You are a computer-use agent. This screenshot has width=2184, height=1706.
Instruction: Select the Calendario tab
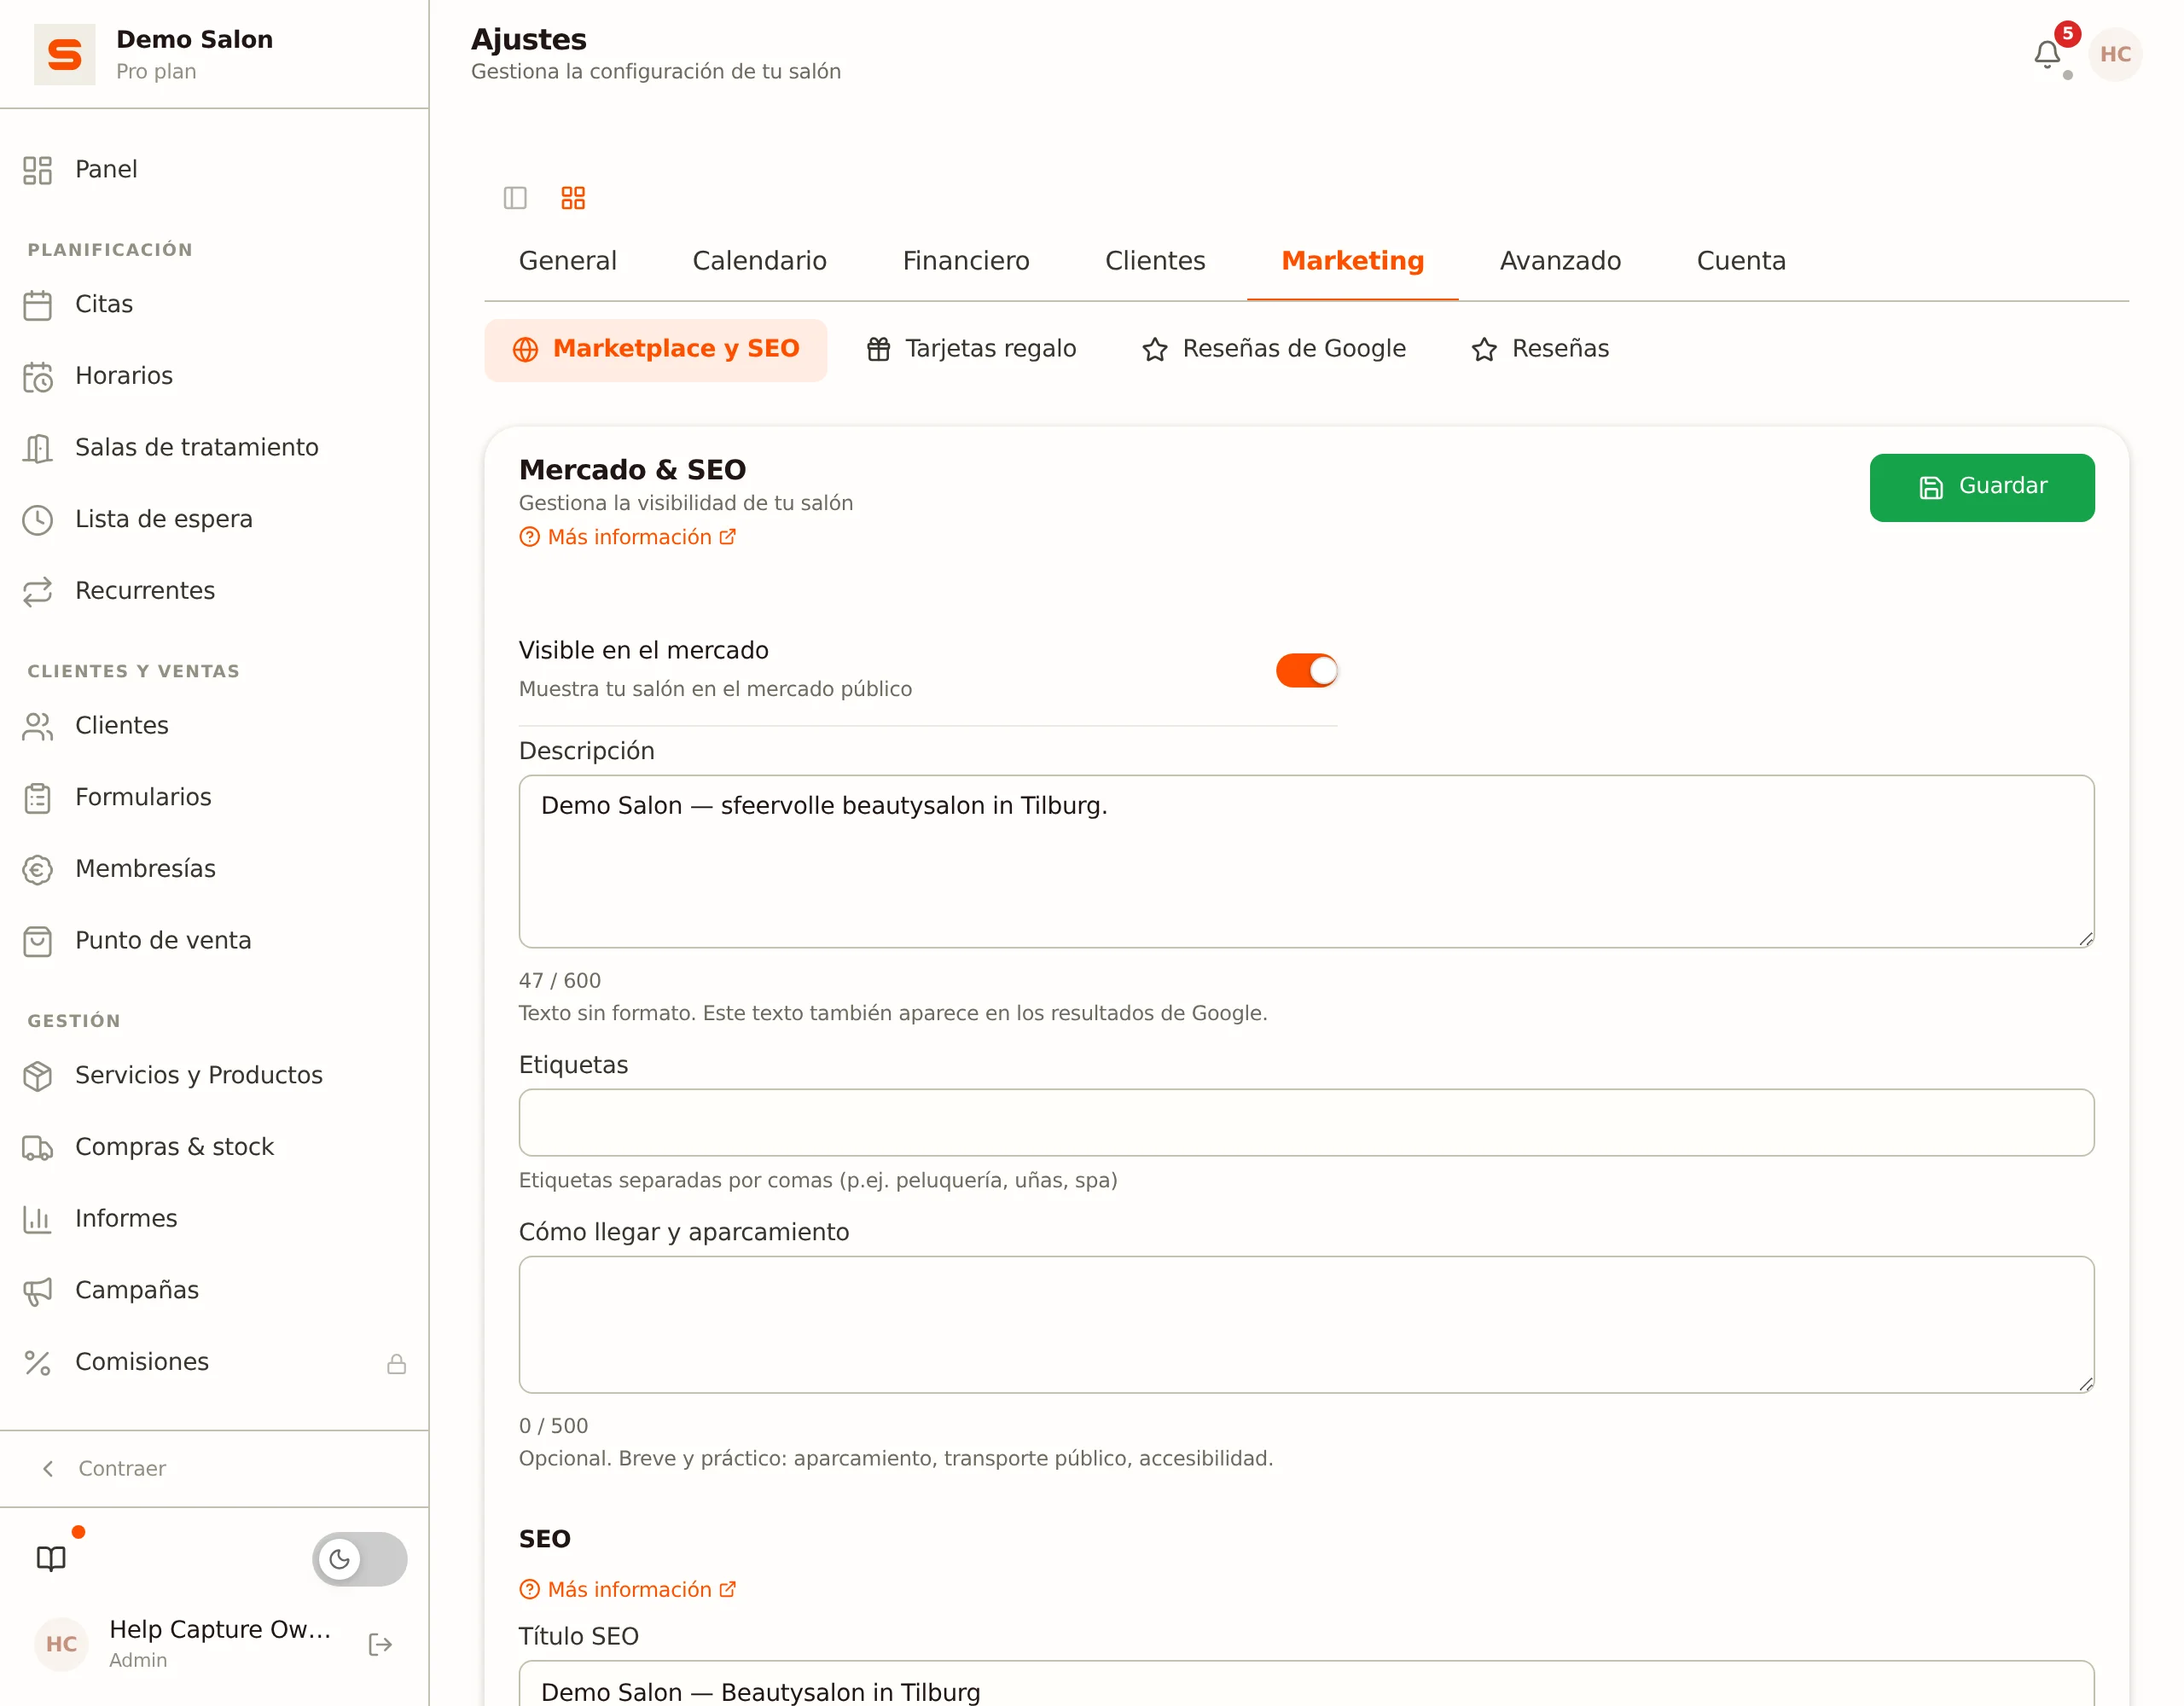759,261
